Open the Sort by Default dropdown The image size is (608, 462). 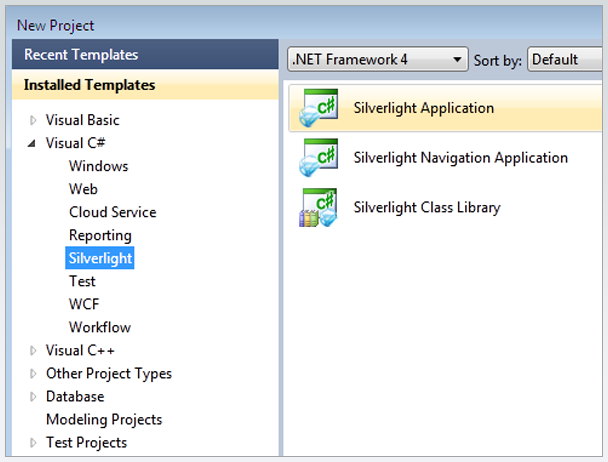pyautogui.click(x=567, y=59)
